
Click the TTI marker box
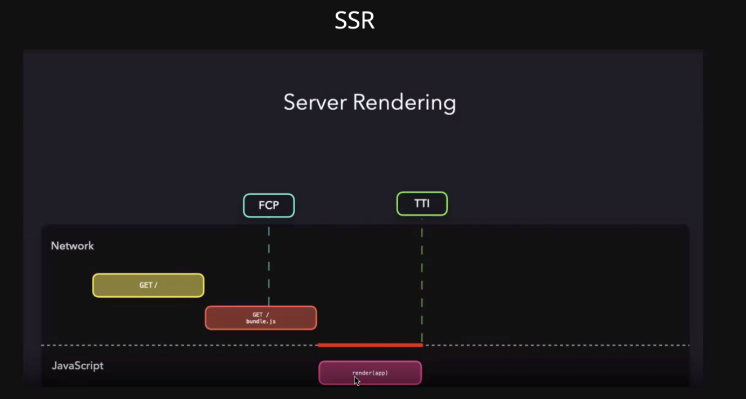click(422, 204)
